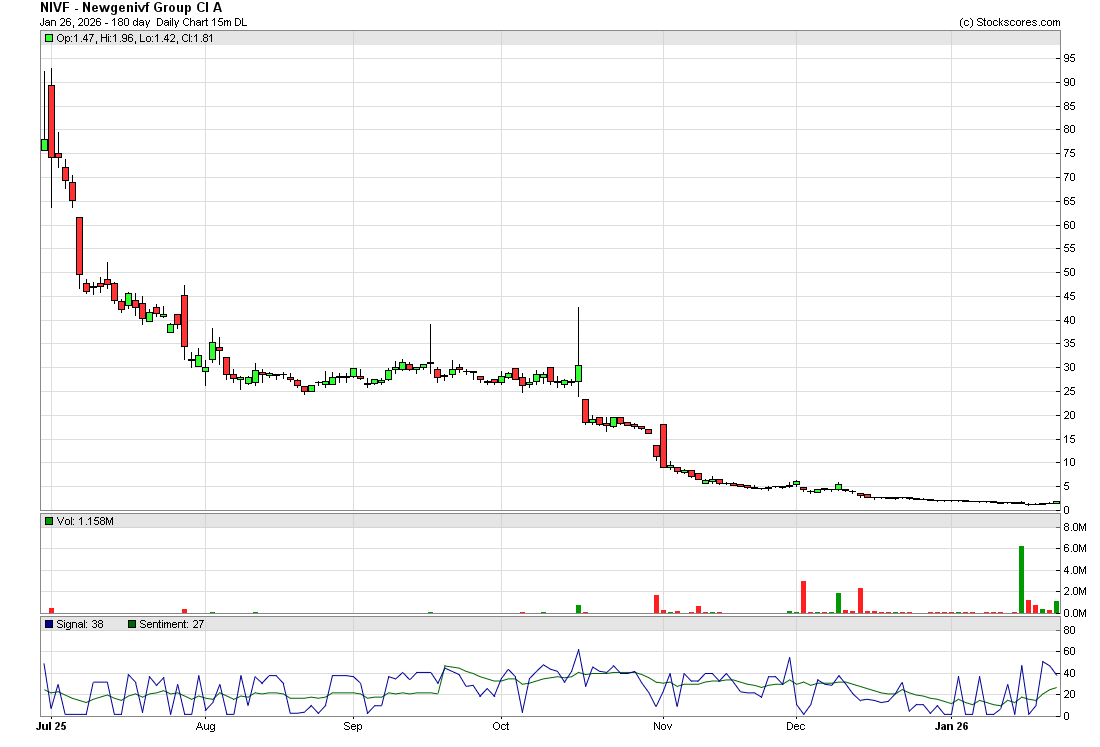This screenshot has height=747, width=1100.
Task: Click the large red candlestick with top near 90
Action: point(51,121)
